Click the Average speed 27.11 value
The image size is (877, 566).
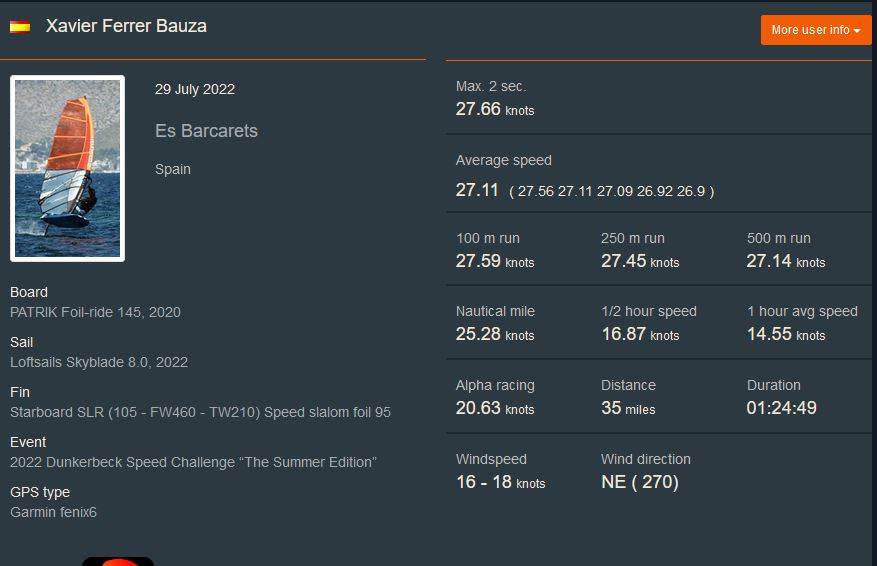pyautogui.click(x=477, y=190)
